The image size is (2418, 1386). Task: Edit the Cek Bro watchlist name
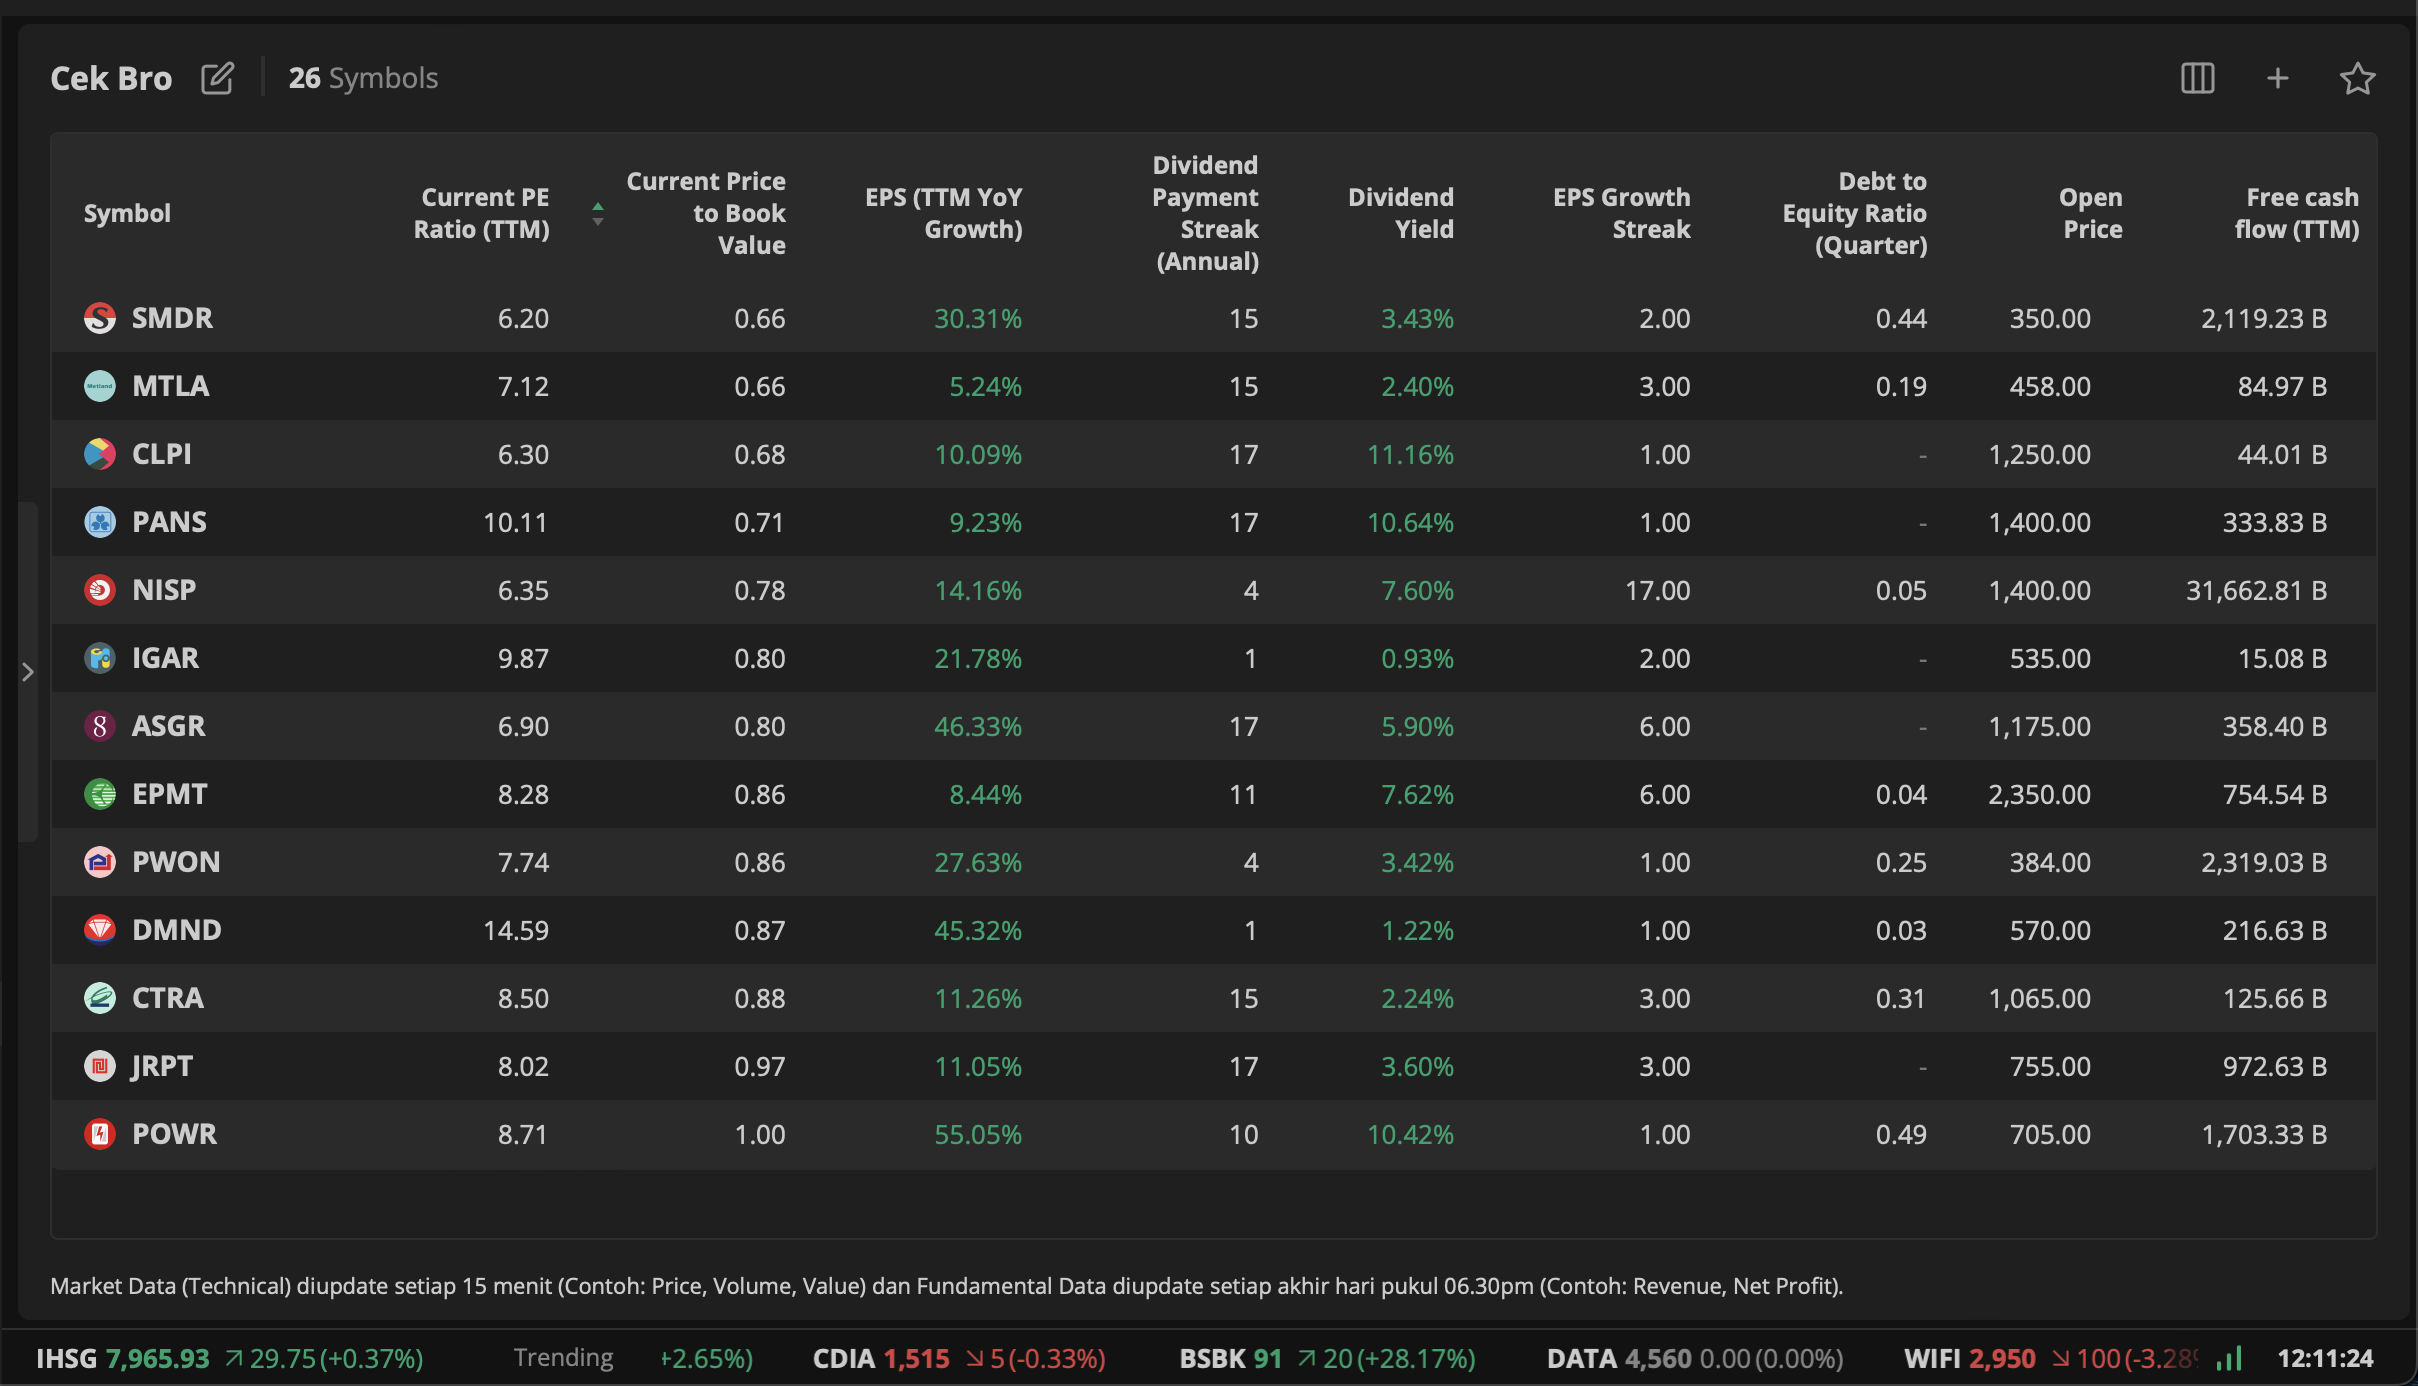pyautogui.click(x=217, y=78)
